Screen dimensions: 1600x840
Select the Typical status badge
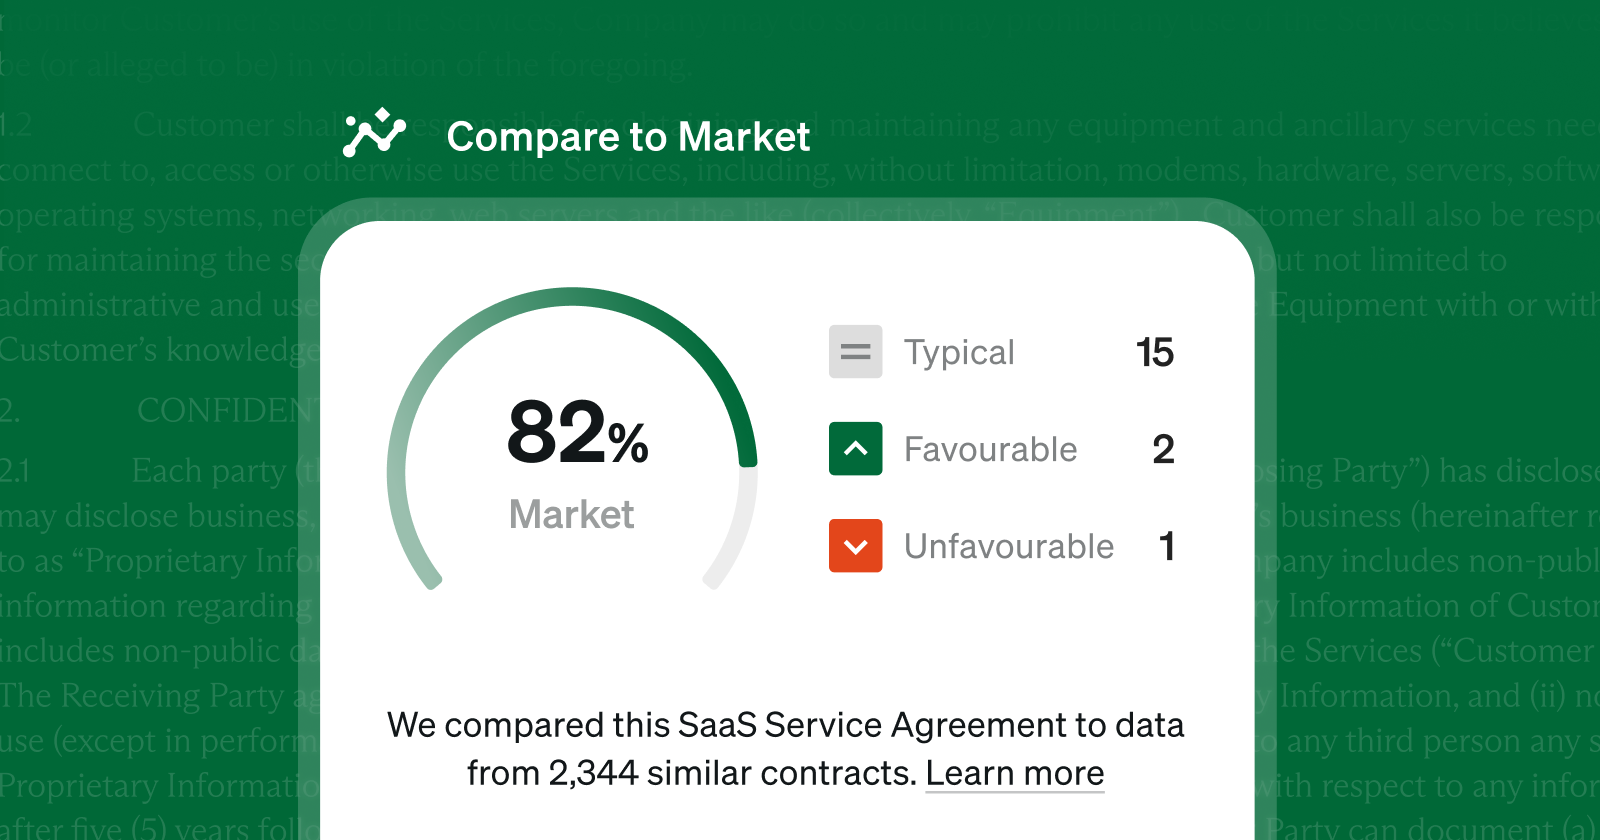coord(959,352)
